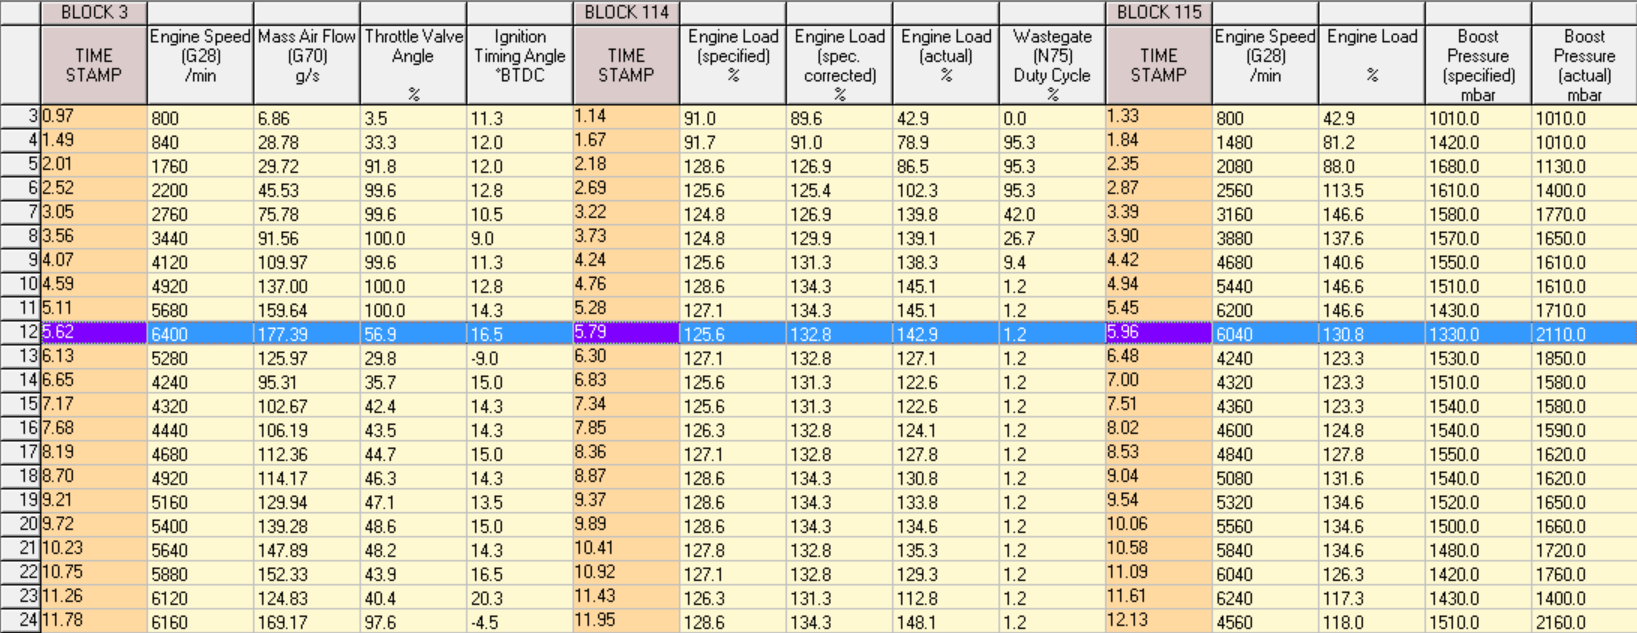Select the 5.62 time stamp cell
The height and width of the screenshot is (633, 1637).
click(93, 333)
